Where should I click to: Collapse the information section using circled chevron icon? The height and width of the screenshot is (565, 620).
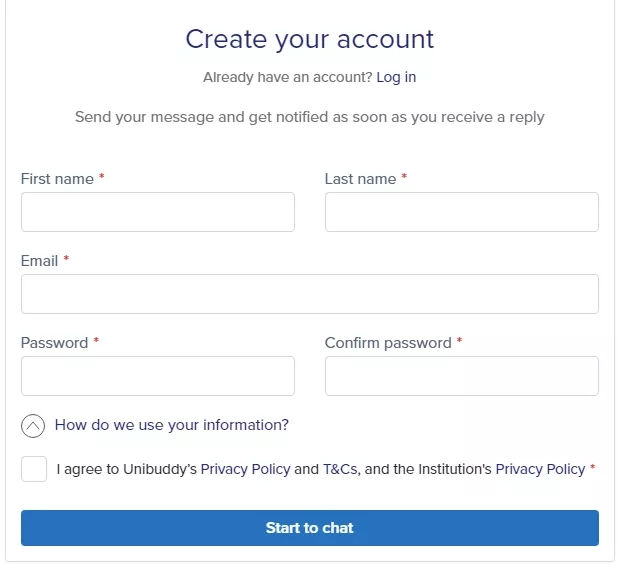[x=33, y=426]
